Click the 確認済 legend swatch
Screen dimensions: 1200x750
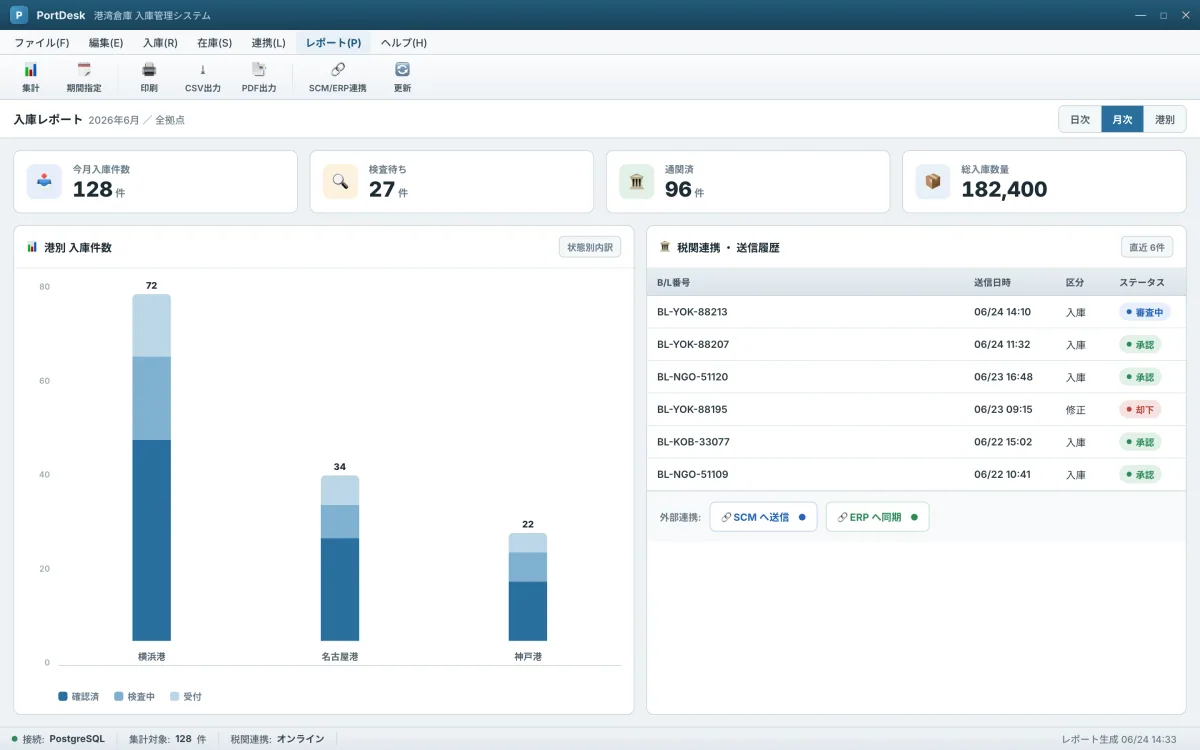[x=63, y=696]
